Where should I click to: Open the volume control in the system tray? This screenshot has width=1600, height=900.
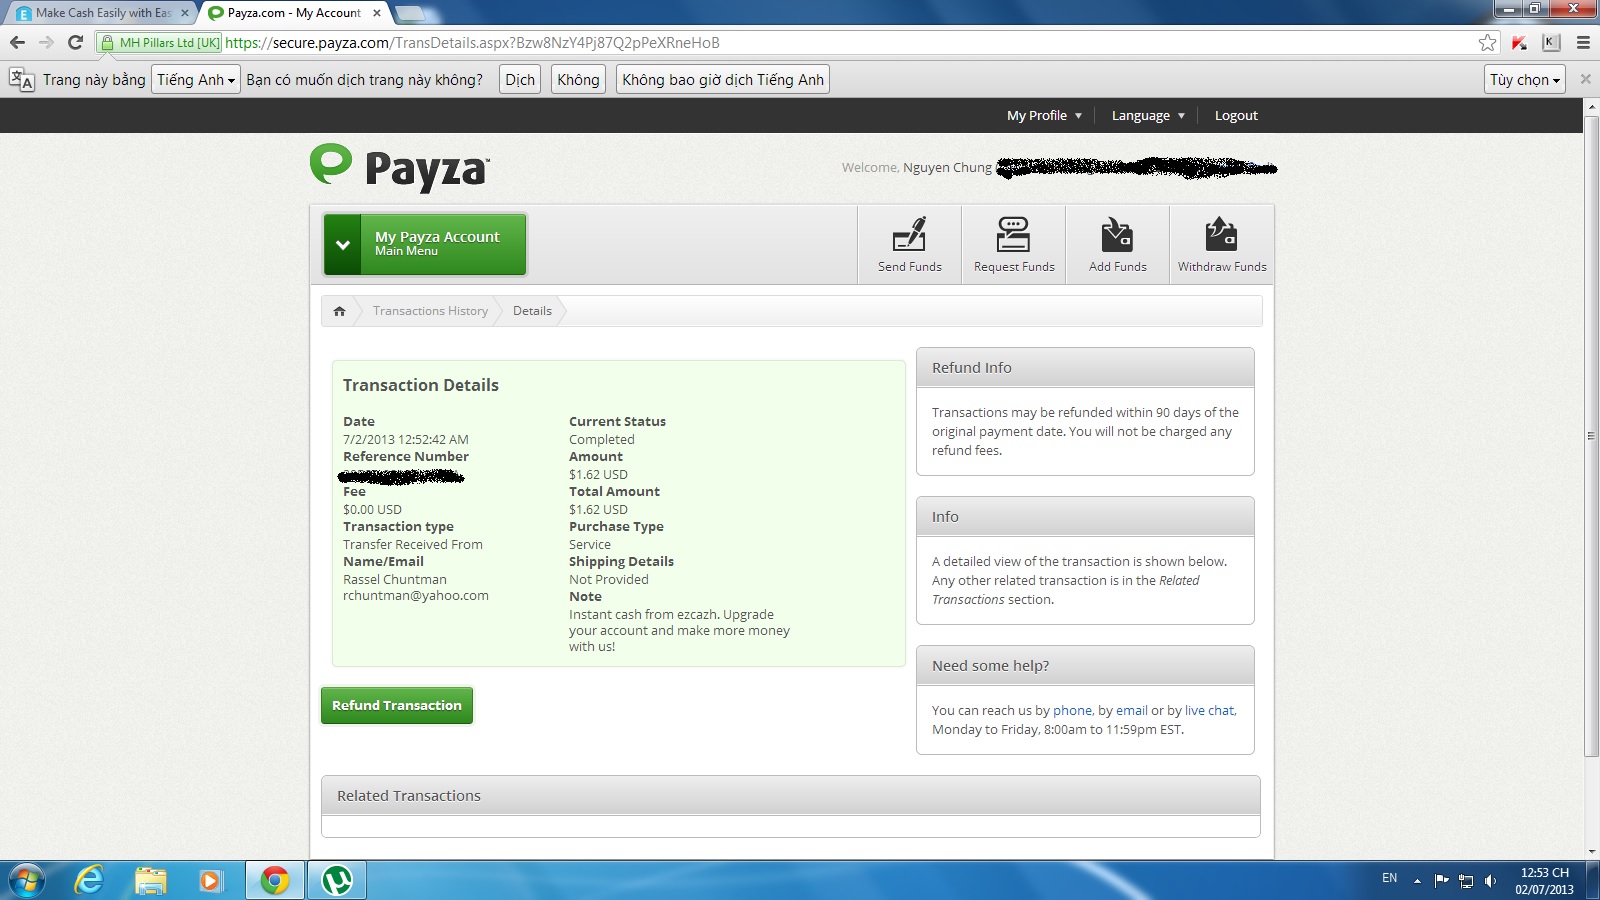click(1490, 880)
